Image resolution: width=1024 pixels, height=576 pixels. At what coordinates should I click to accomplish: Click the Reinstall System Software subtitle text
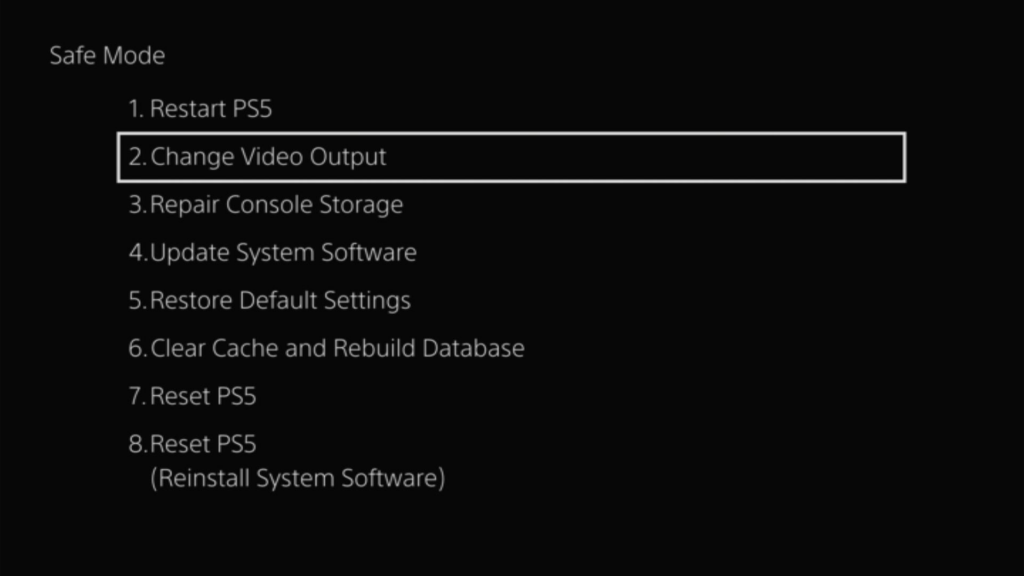(x=296, y=478)
